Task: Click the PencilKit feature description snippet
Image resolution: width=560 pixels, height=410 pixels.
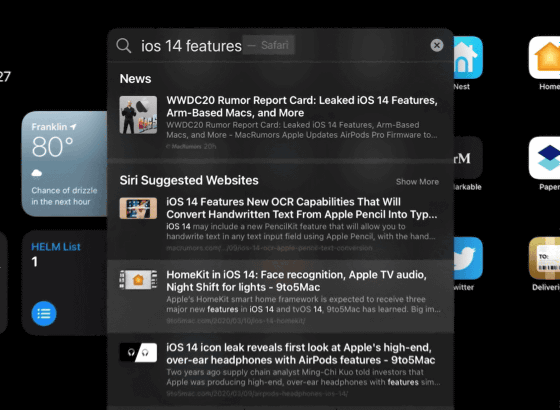Action: pos(301,231)
